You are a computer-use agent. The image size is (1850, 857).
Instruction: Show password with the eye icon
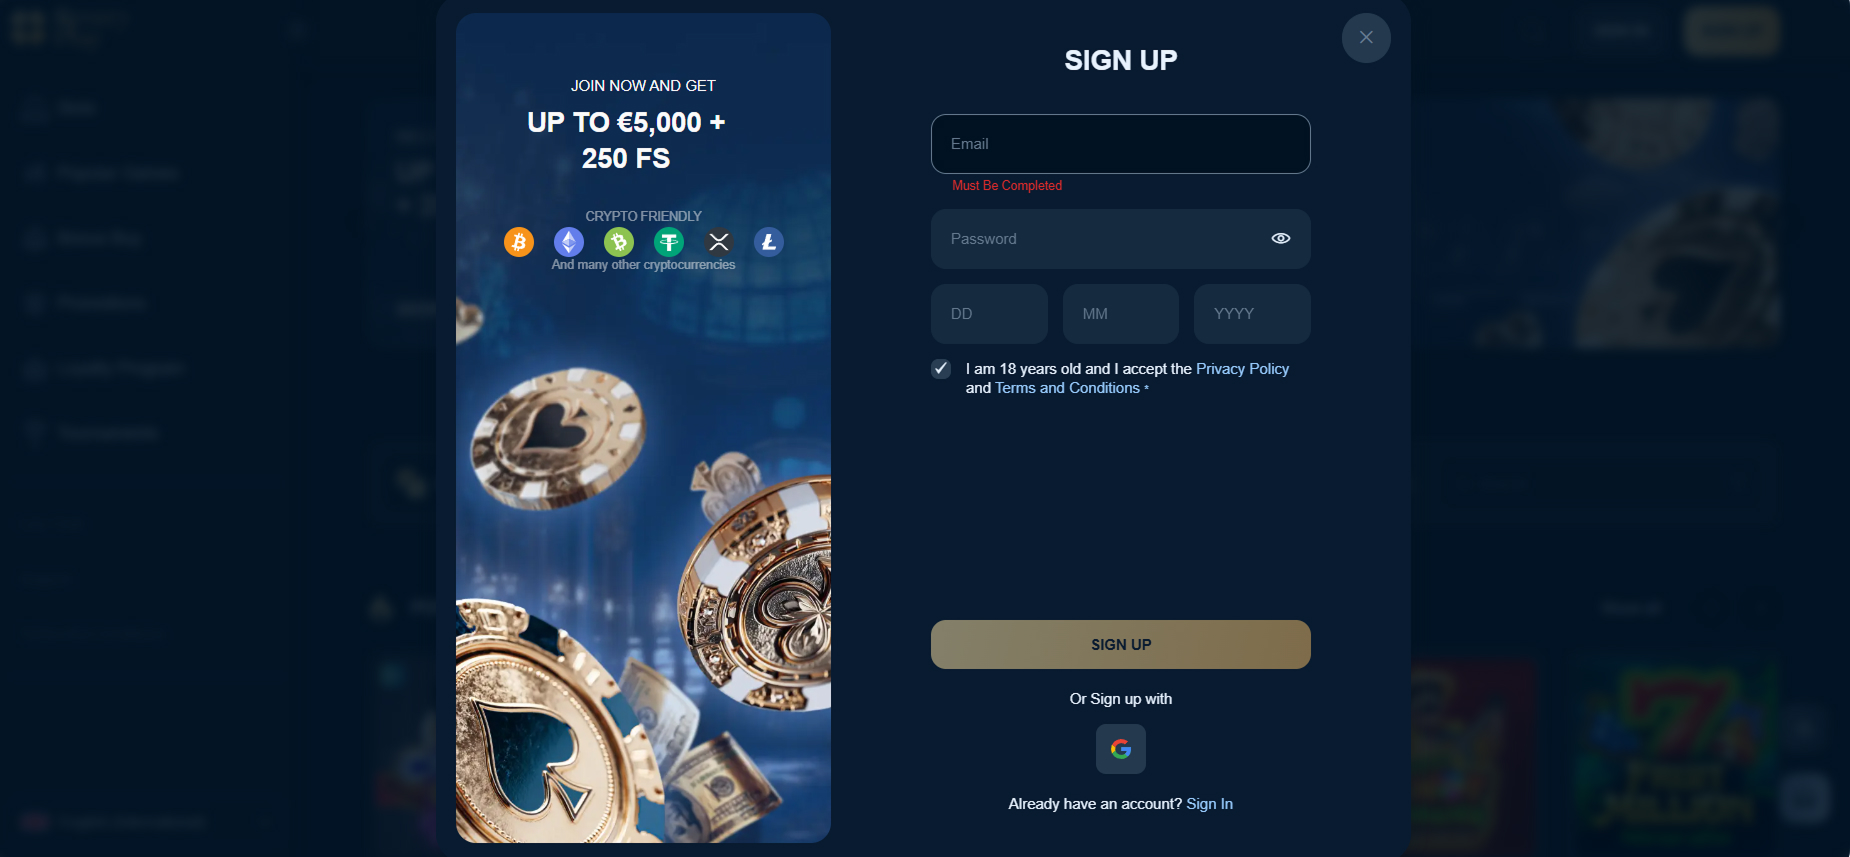[x=1281, y=239]
